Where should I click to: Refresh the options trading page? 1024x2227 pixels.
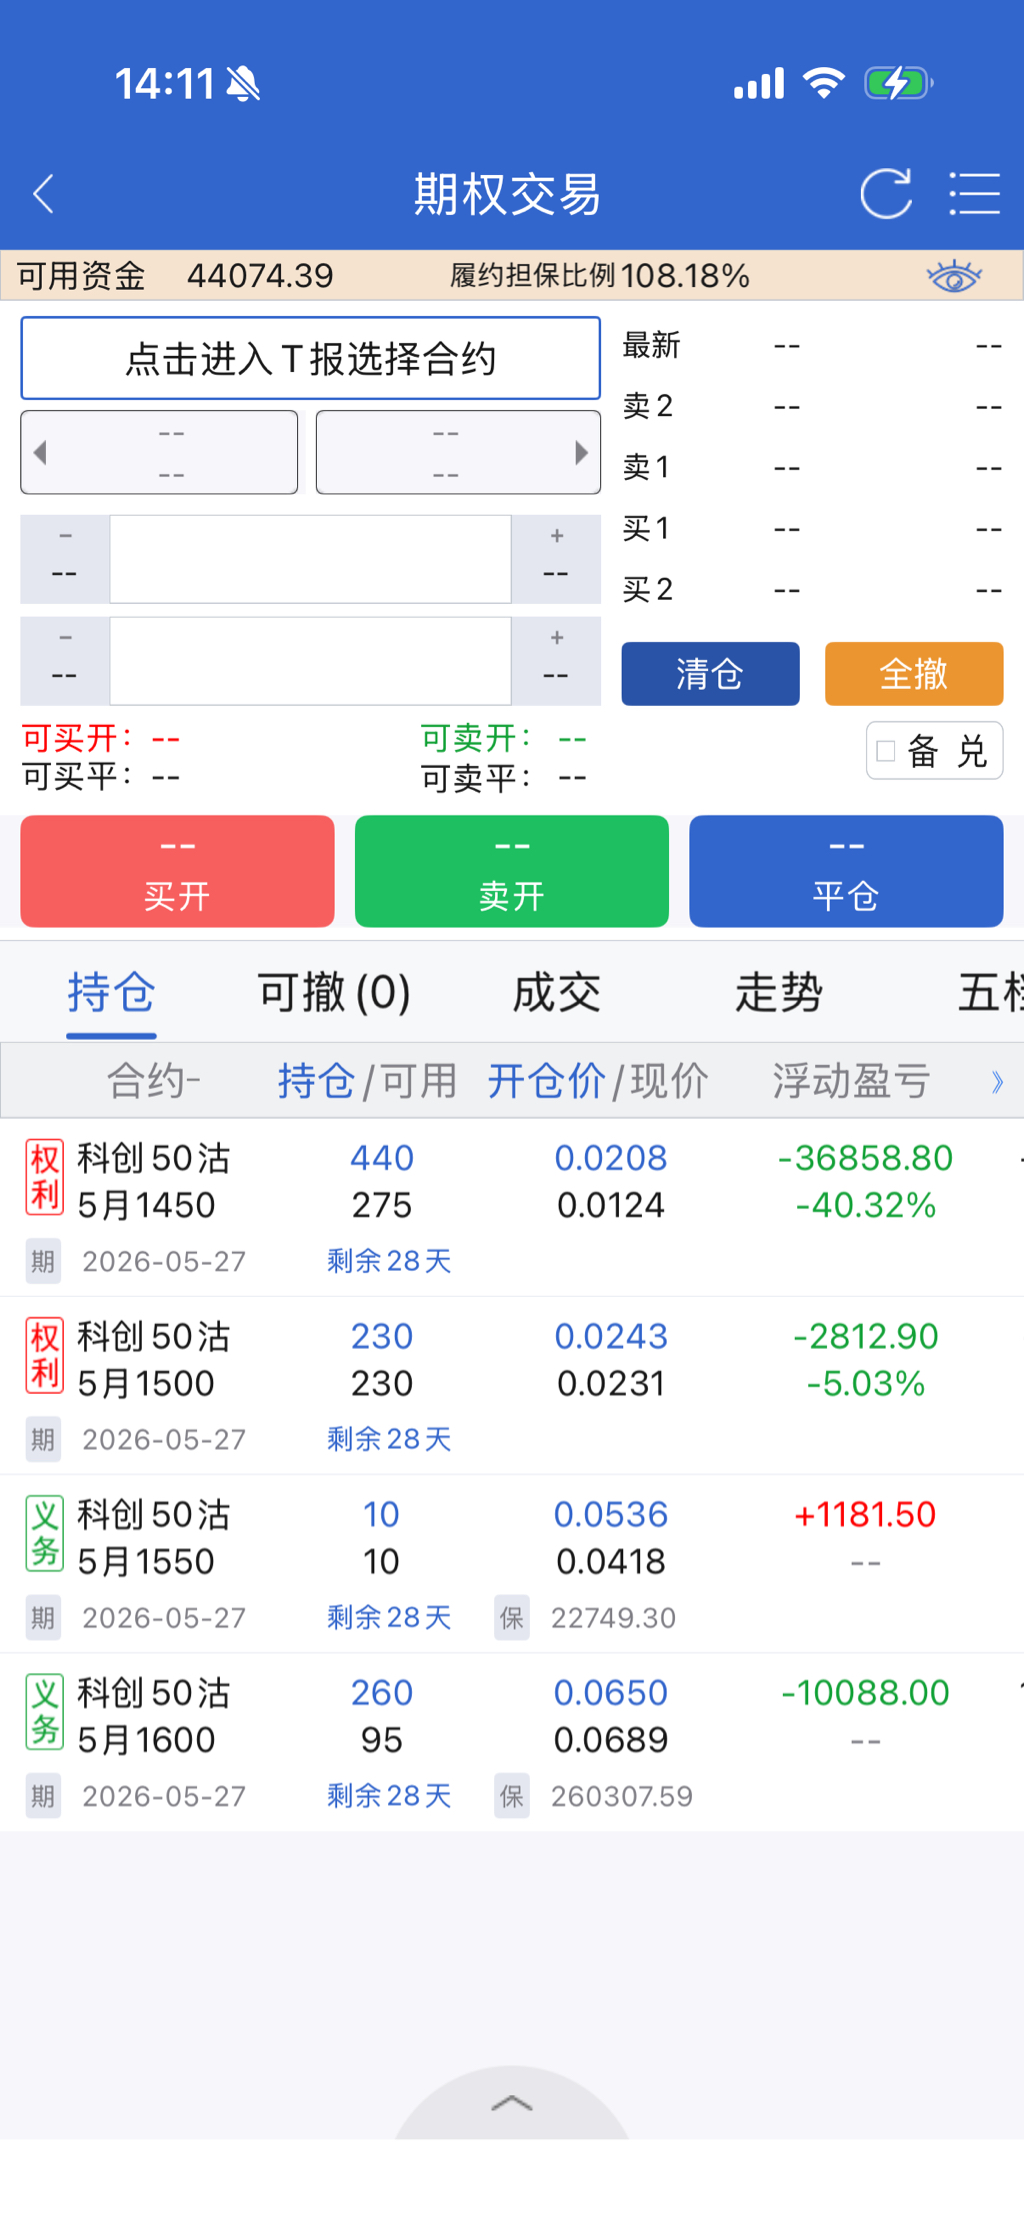coord(886,194)
